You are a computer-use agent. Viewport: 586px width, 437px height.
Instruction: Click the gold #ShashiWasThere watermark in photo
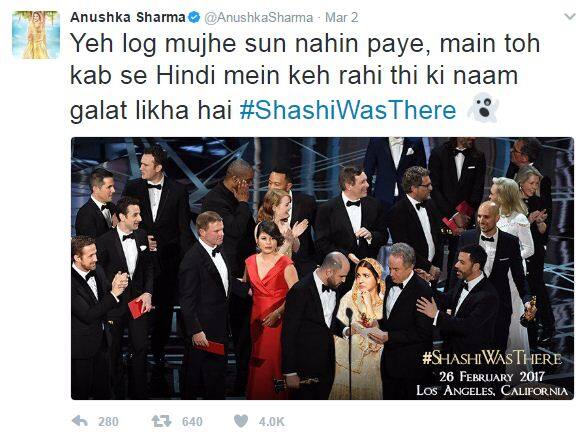click(492, 358)
